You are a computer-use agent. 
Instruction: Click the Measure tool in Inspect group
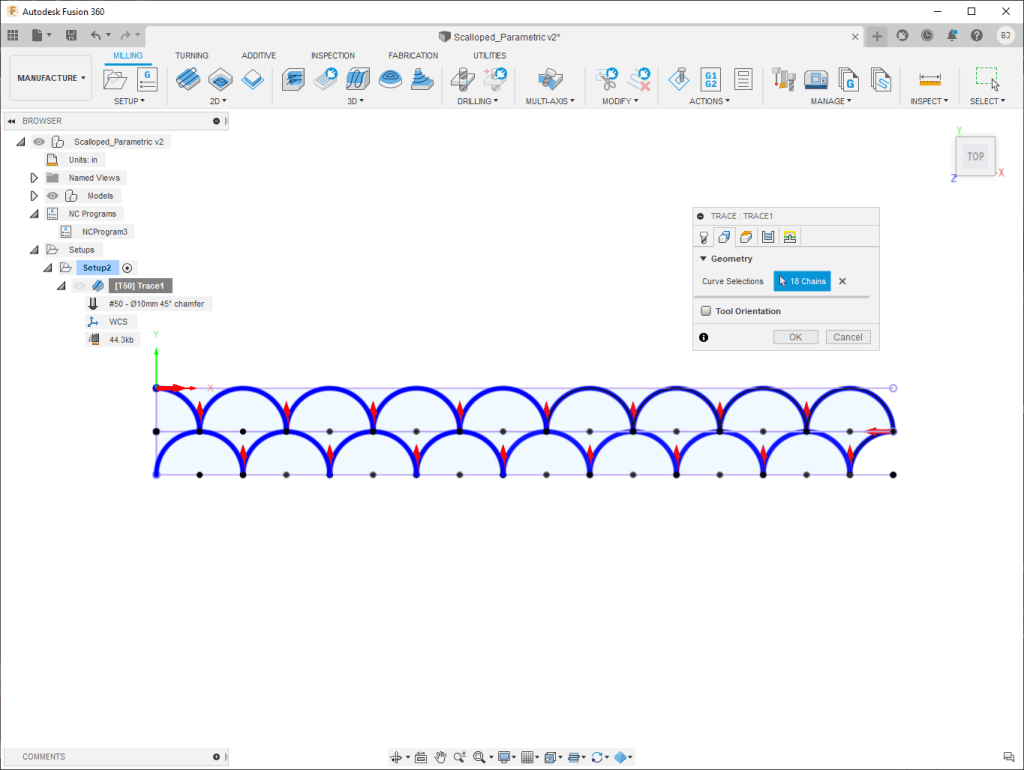(930, 78)
